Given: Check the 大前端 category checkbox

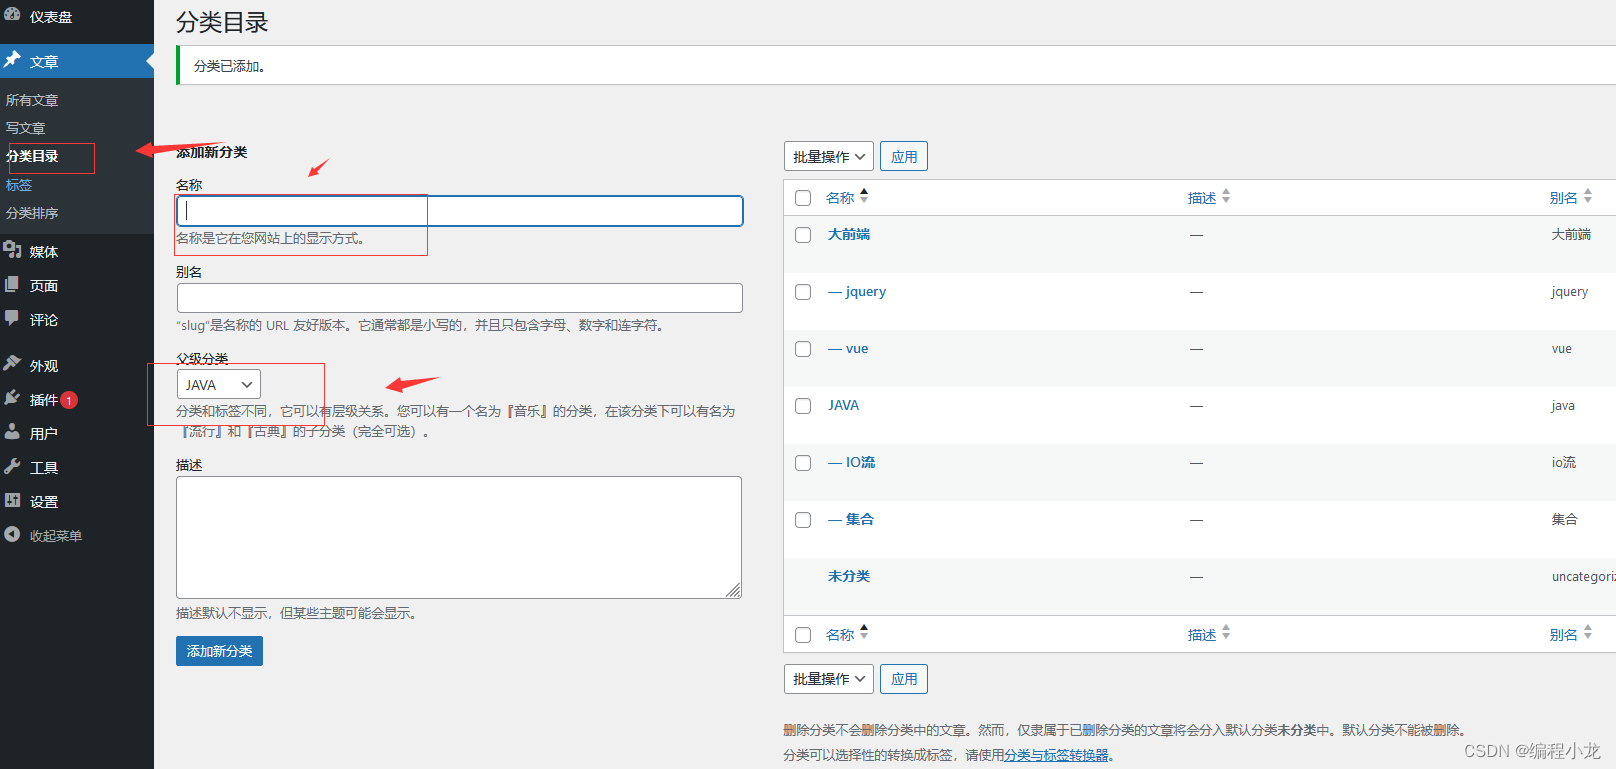Looking at the screenshot, I should pos(803,235).
